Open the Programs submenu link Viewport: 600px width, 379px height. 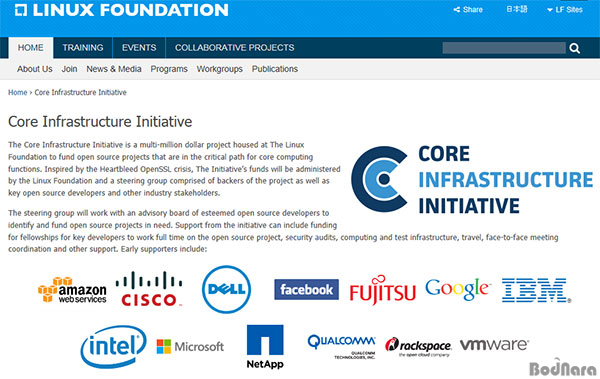(169, 69)
